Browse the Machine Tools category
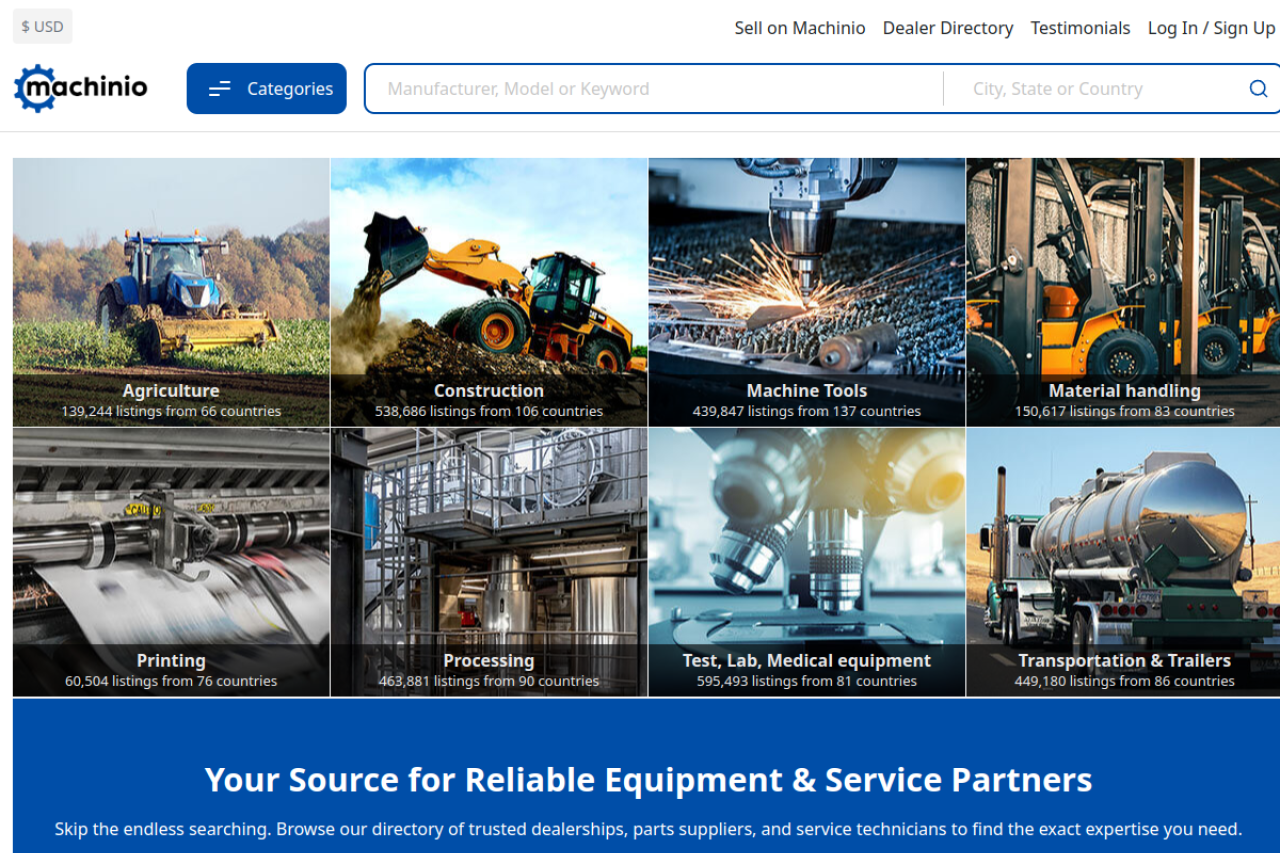This screenshot has height=853, width=1280. [807, 292]
